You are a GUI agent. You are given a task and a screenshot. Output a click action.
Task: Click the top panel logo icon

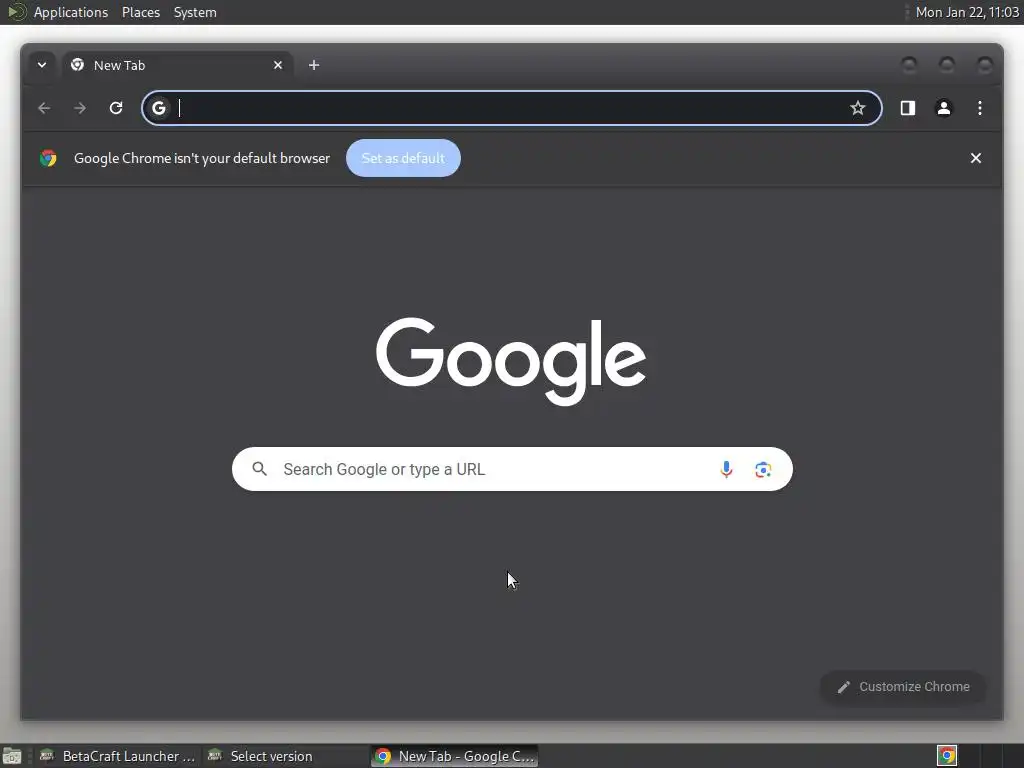coord(16,12)
